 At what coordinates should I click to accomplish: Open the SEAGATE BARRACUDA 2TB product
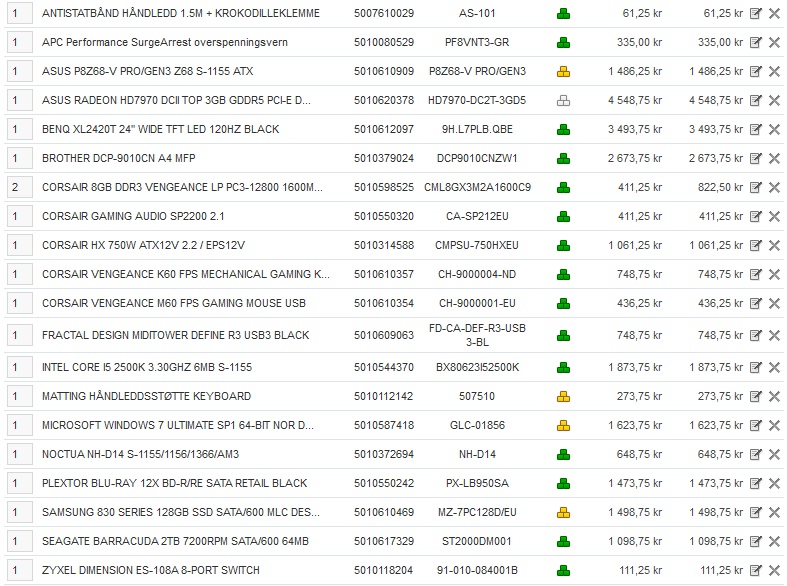(x=175, y=541)
